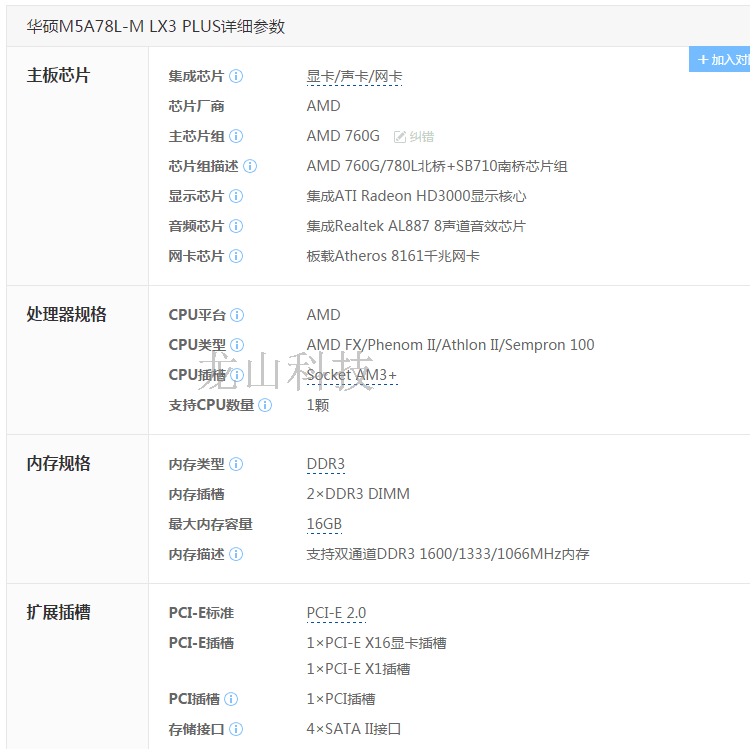Click 1×PCI-E X16显卡插槽 text
Viewport: 750px width, 749px height.
[376, 643]
